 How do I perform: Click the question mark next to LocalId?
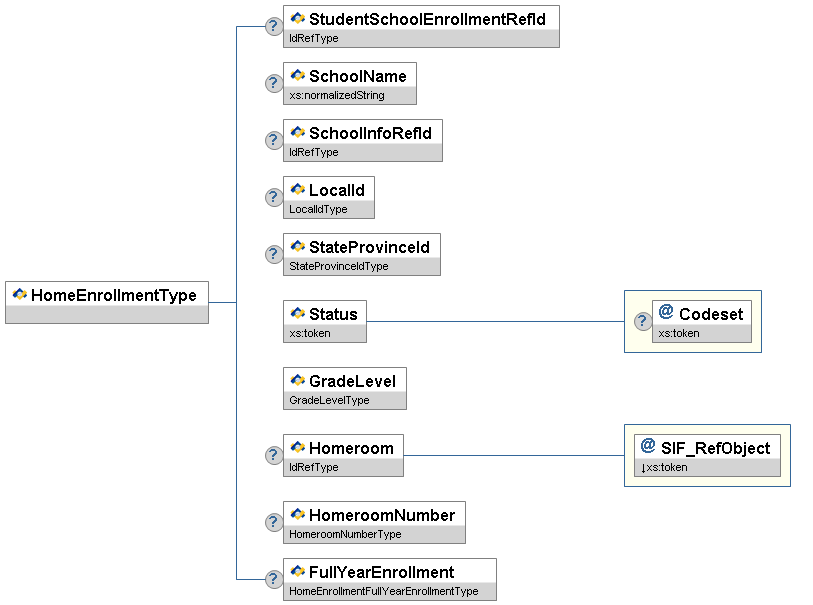273,198
